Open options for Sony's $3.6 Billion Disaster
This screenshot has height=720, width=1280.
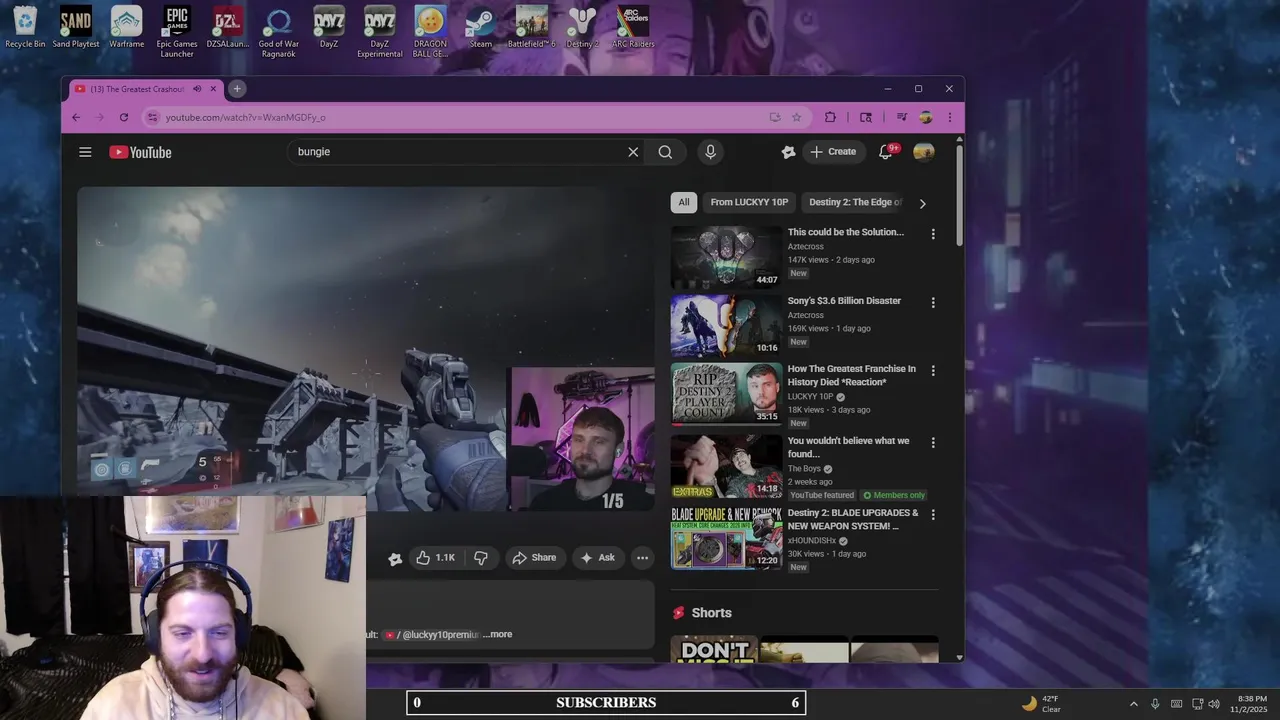tap(933, 302)
